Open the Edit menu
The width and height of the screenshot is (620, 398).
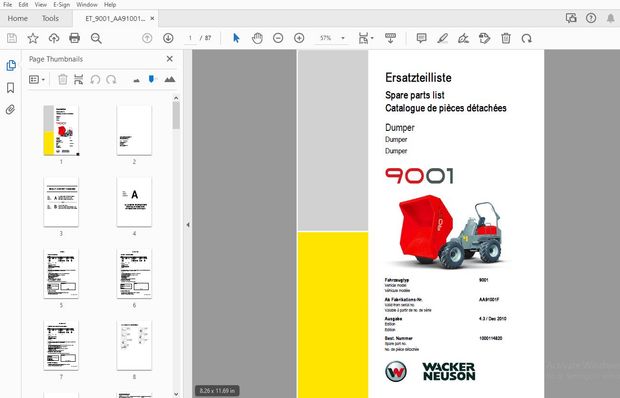click(23, 5)
